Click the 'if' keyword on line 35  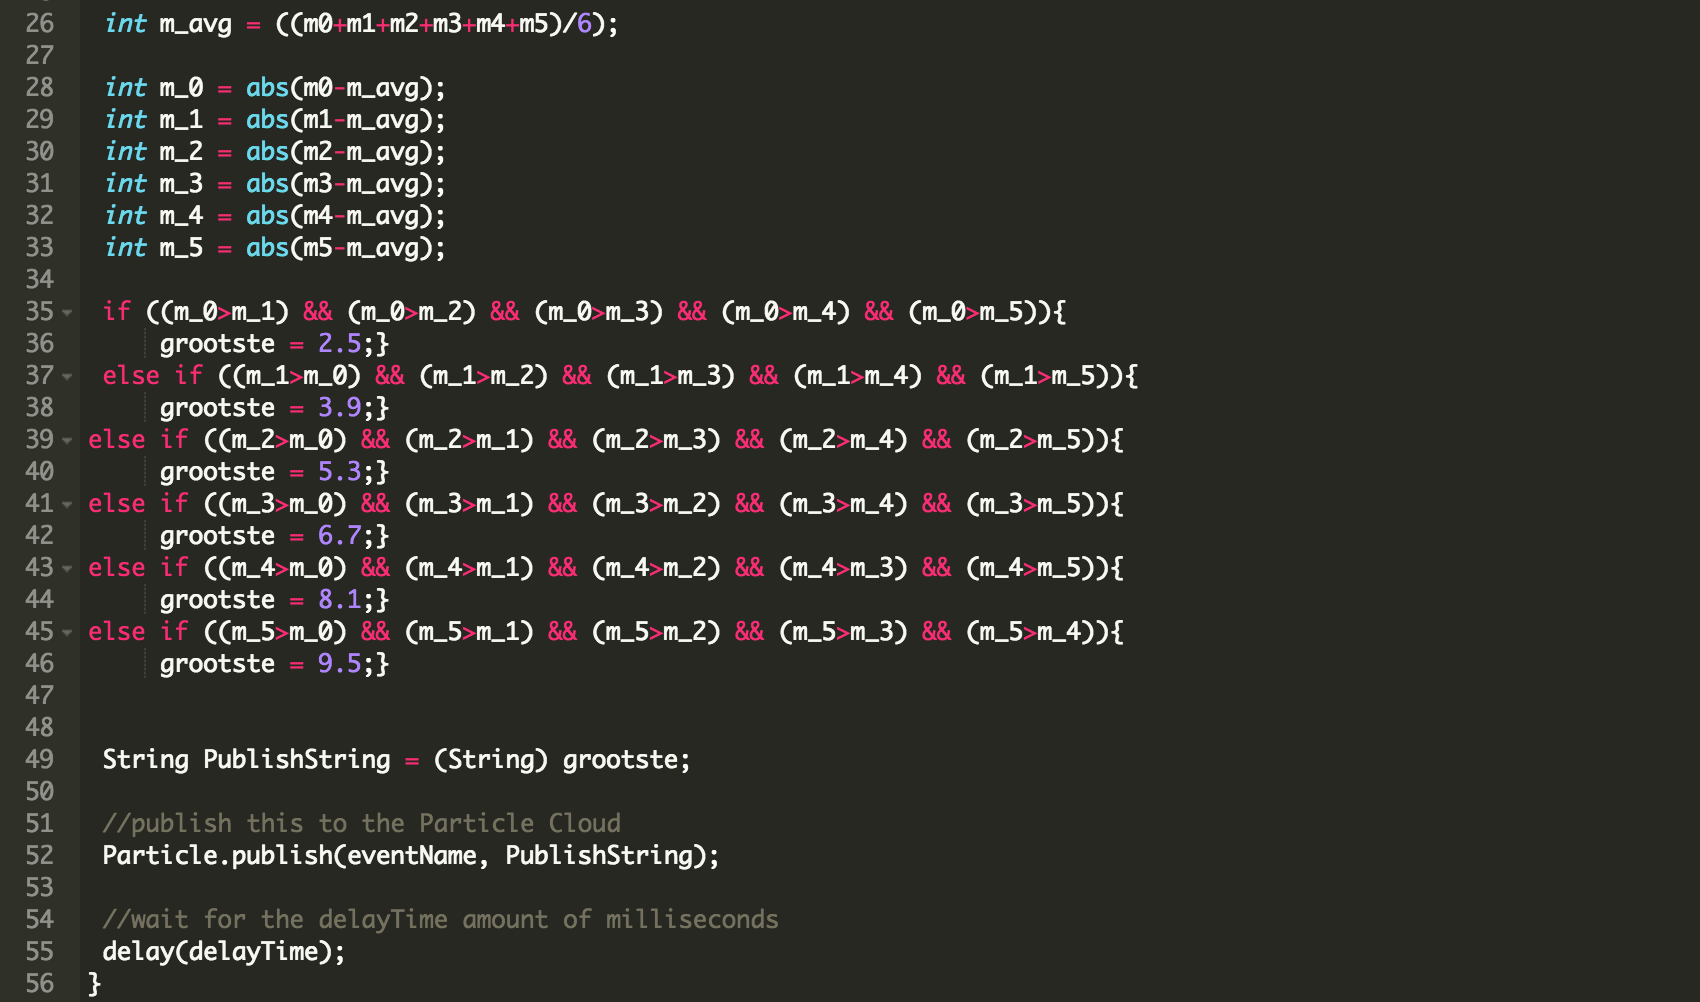pos(117,311)
